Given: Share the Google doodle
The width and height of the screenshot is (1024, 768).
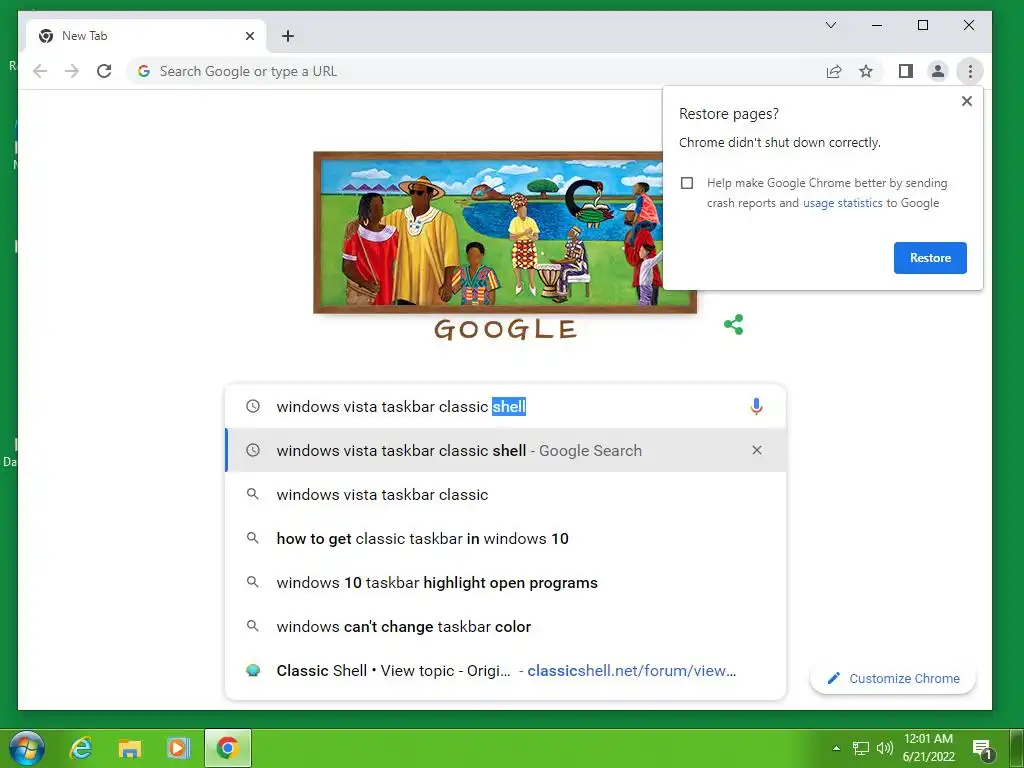Looking at the screenshot, I should click(x=733, y=325).
